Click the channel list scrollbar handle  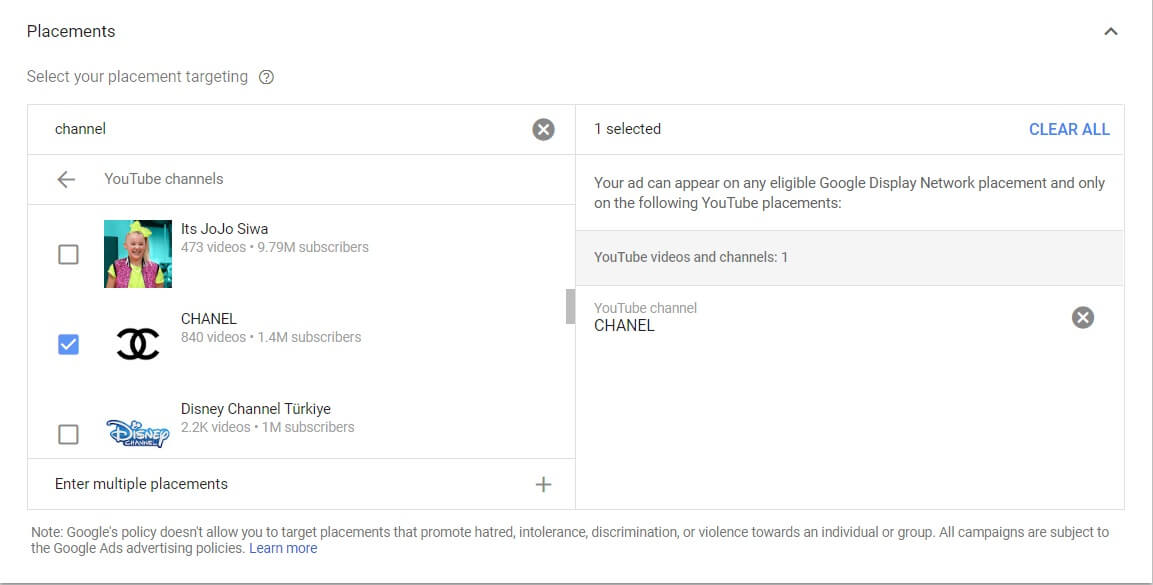point(570,306)
